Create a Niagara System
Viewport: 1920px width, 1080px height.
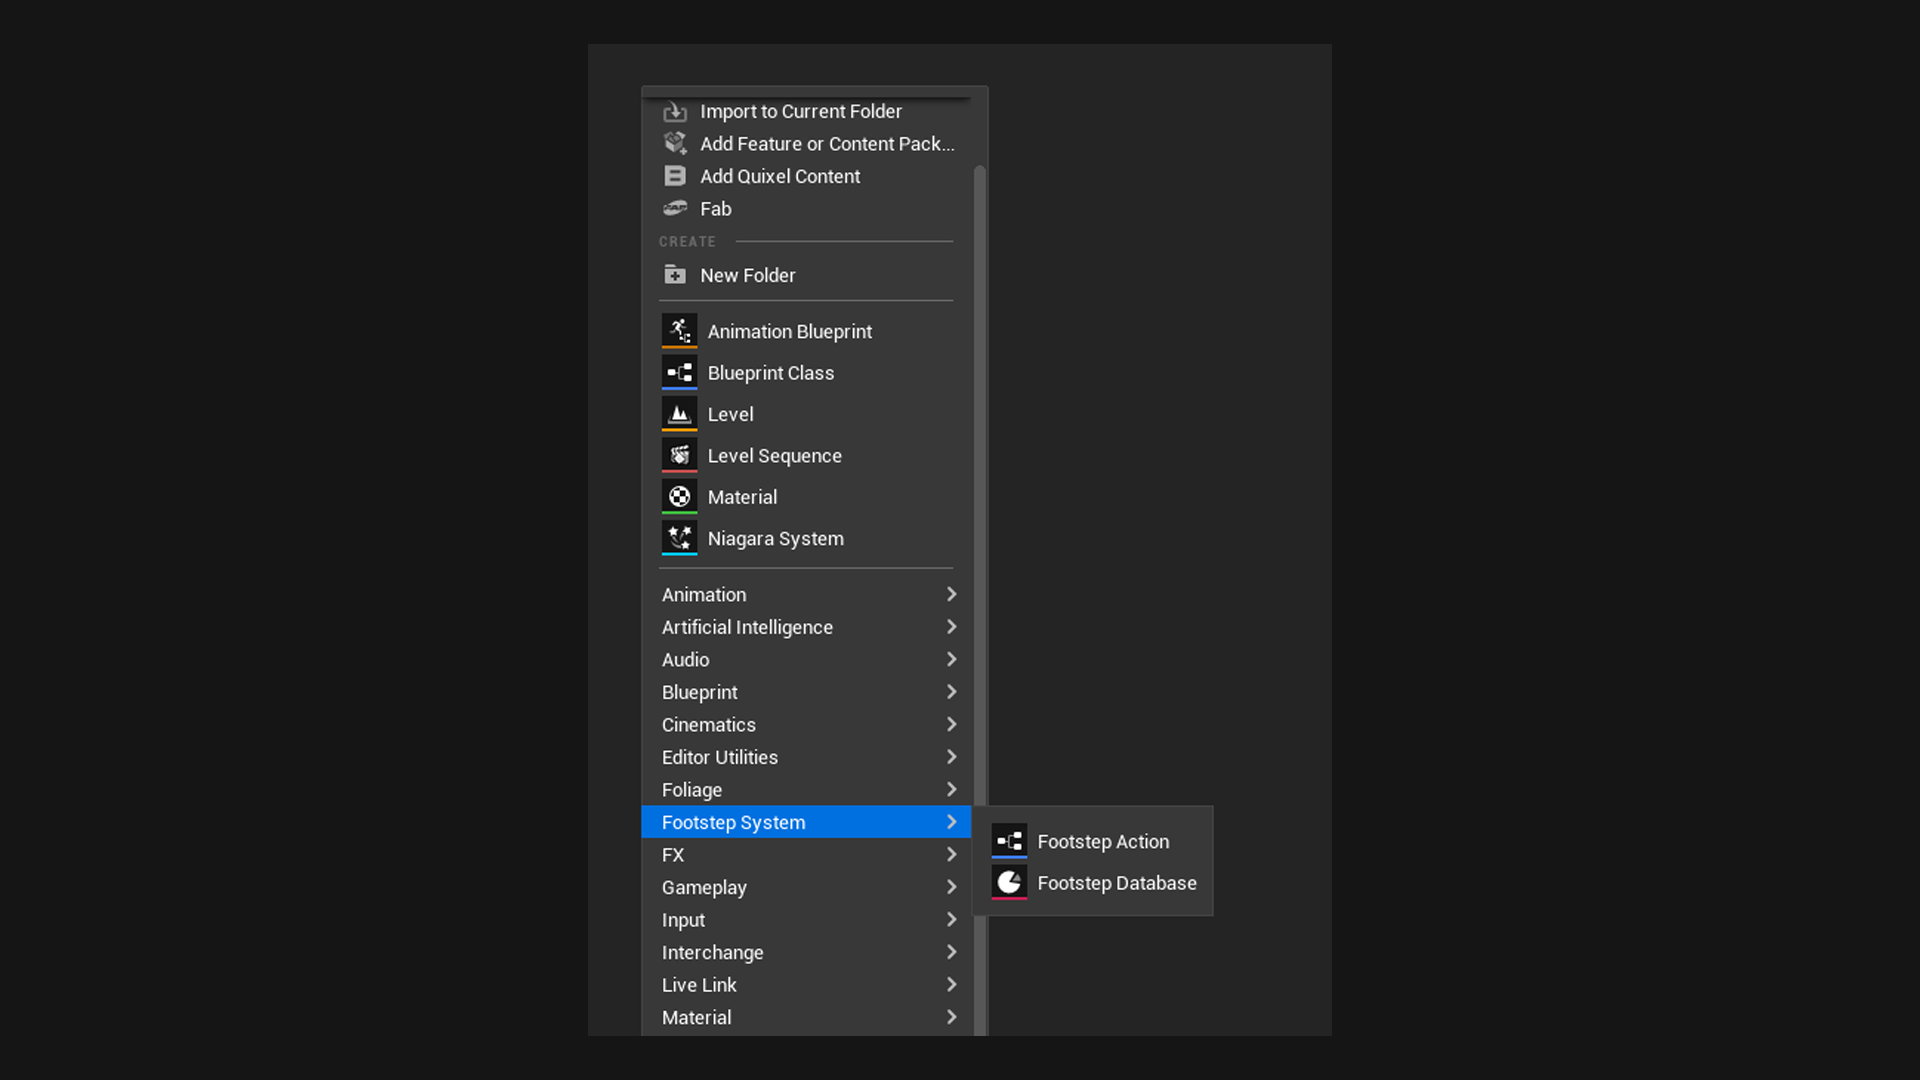tap(806, 539)
